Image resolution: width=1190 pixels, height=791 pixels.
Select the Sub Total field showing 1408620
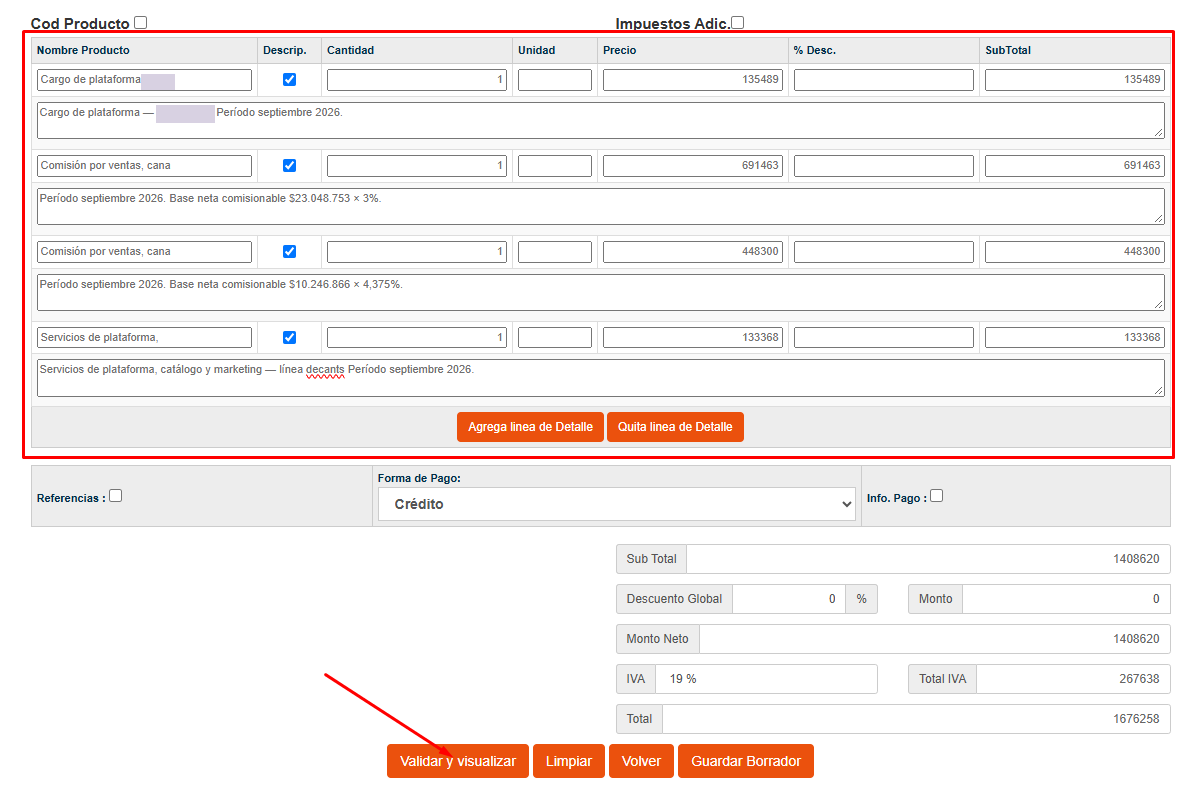click(x=928, y=559)
